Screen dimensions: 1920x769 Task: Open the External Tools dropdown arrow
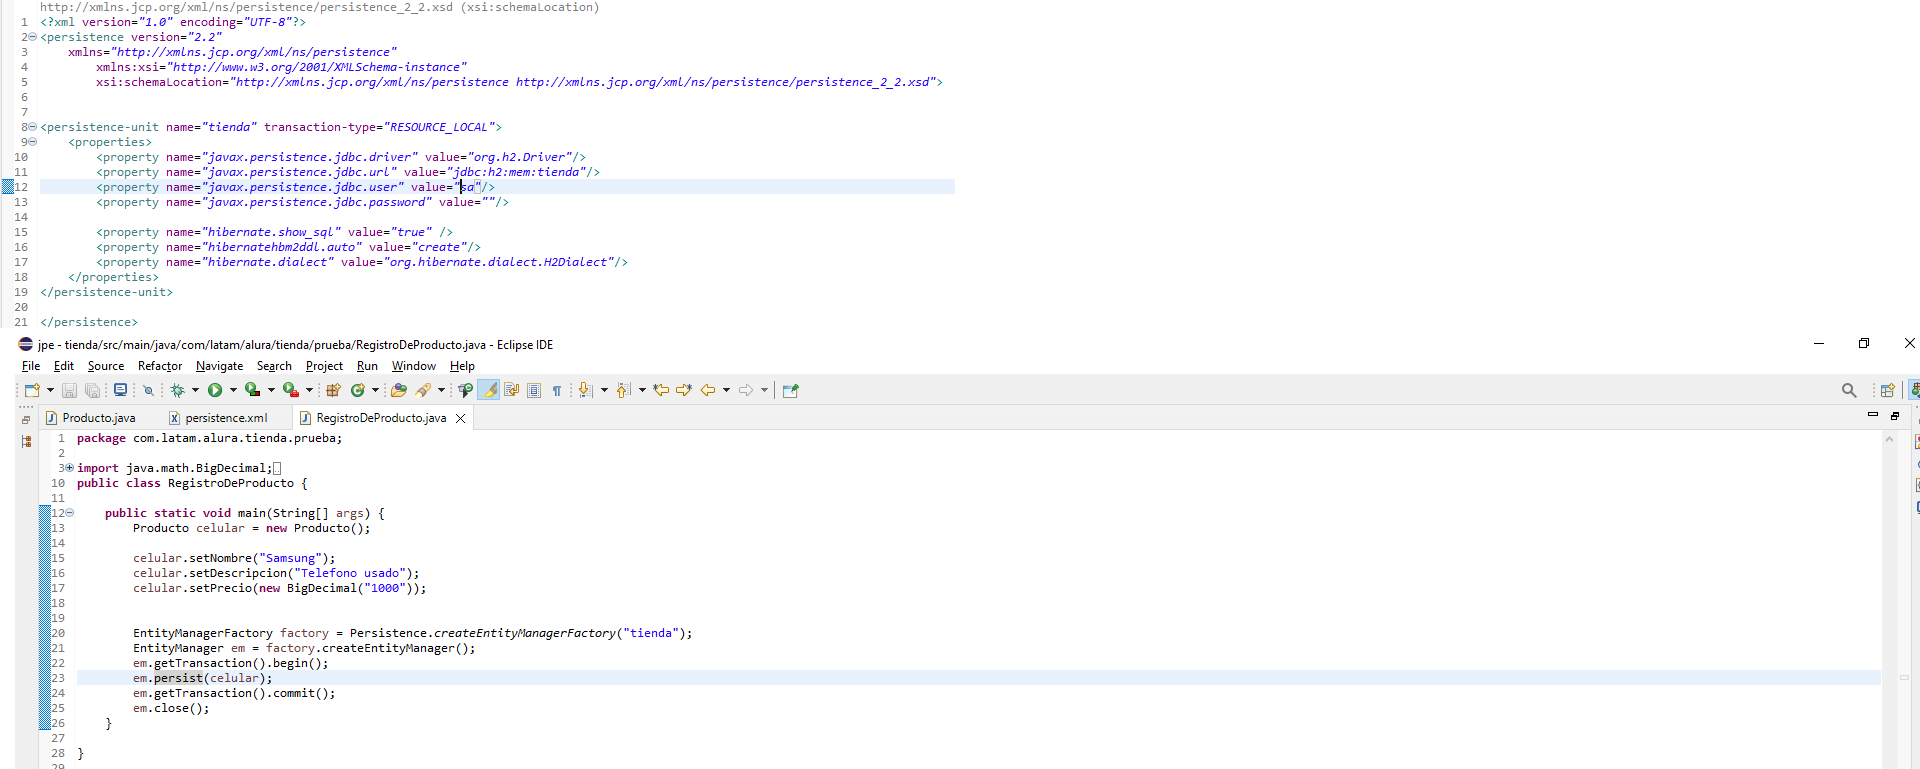[x=309, y=390]
